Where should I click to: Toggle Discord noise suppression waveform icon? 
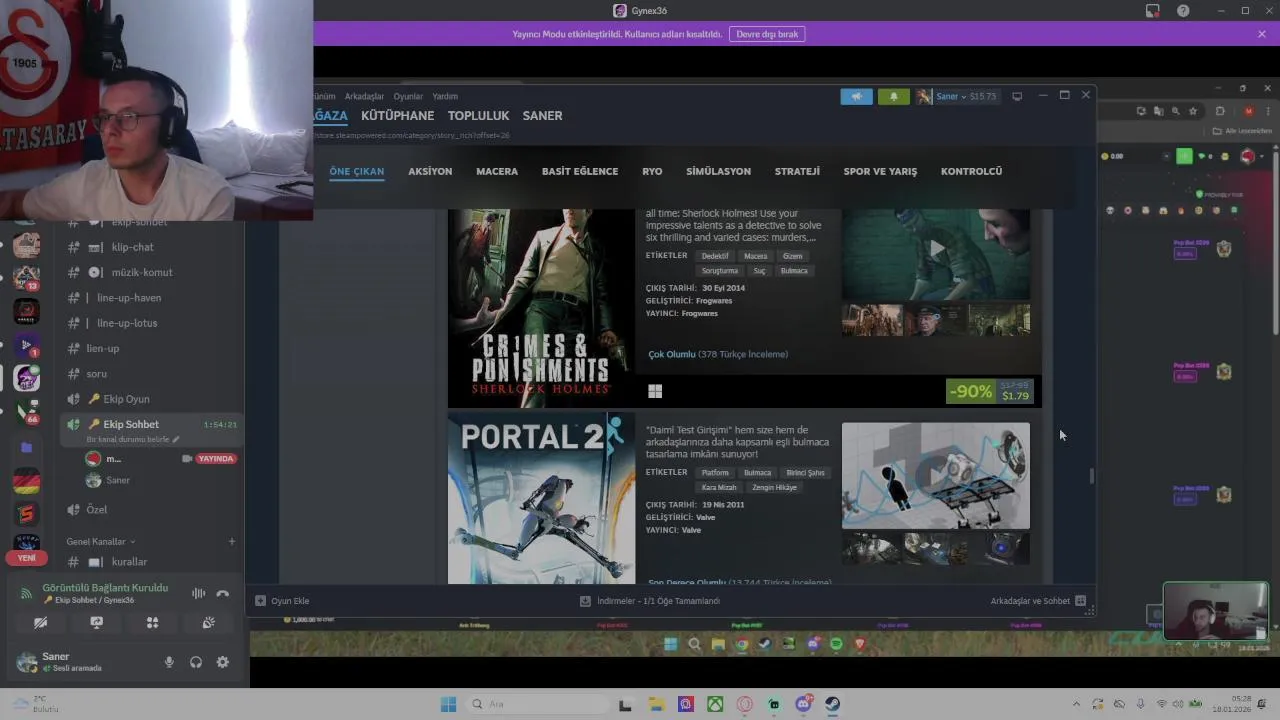pyautogui.click(x=198, y=593)
